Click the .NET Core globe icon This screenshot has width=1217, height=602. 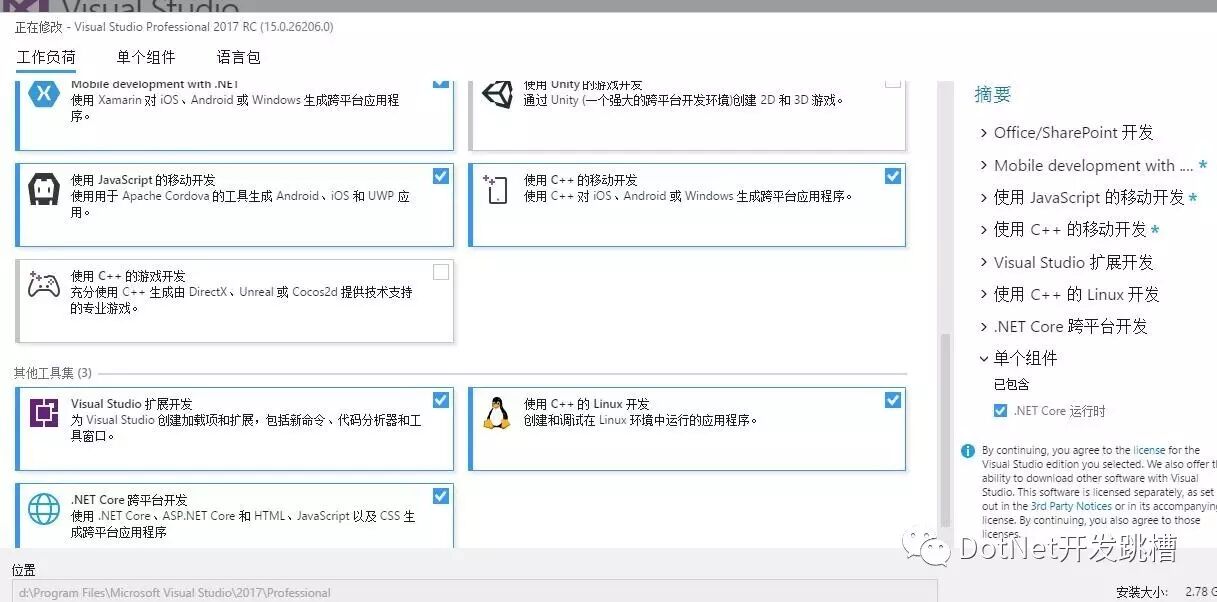(x=43, y=508)
